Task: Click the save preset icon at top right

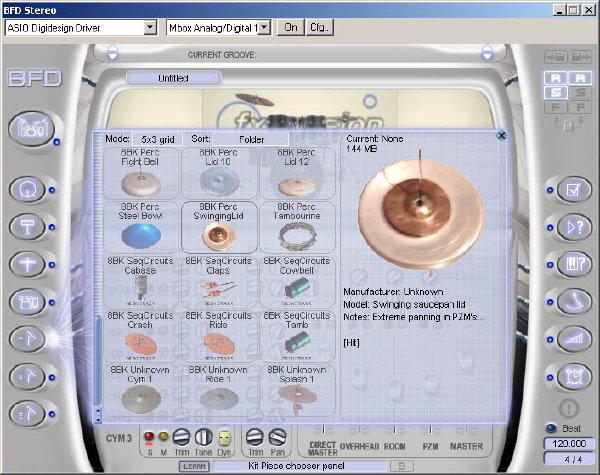Action: [x=580, y=57]
